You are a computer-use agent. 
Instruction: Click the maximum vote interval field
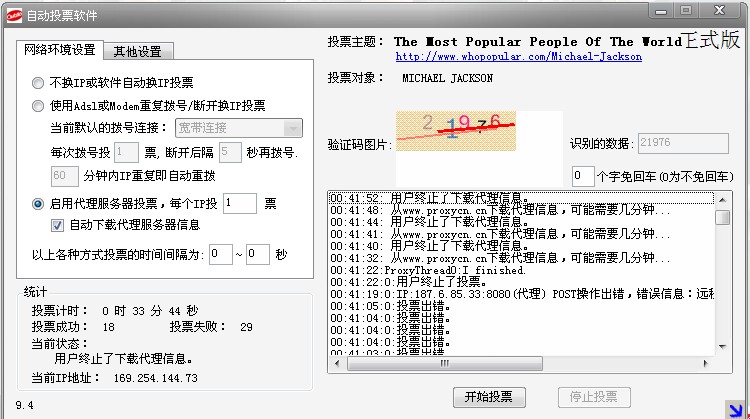tap(258, 254)
